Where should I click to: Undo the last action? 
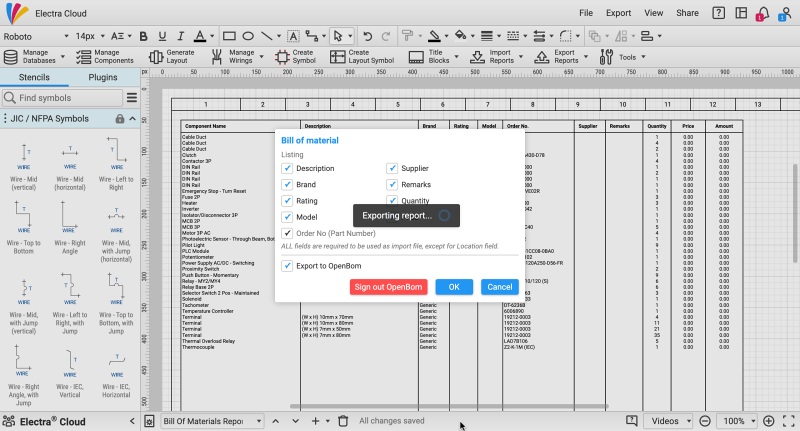click(367, 36)
